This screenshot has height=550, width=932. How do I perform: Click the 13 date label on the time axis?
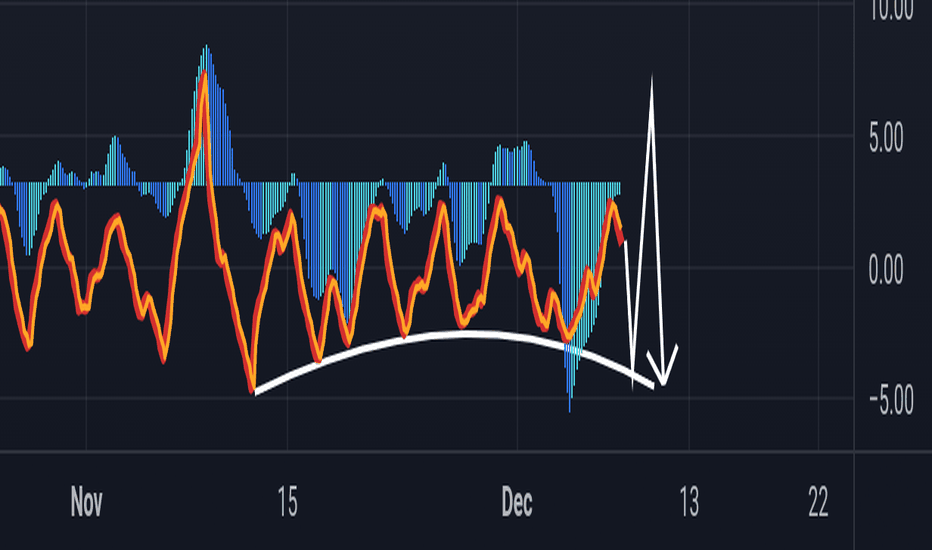689,502
